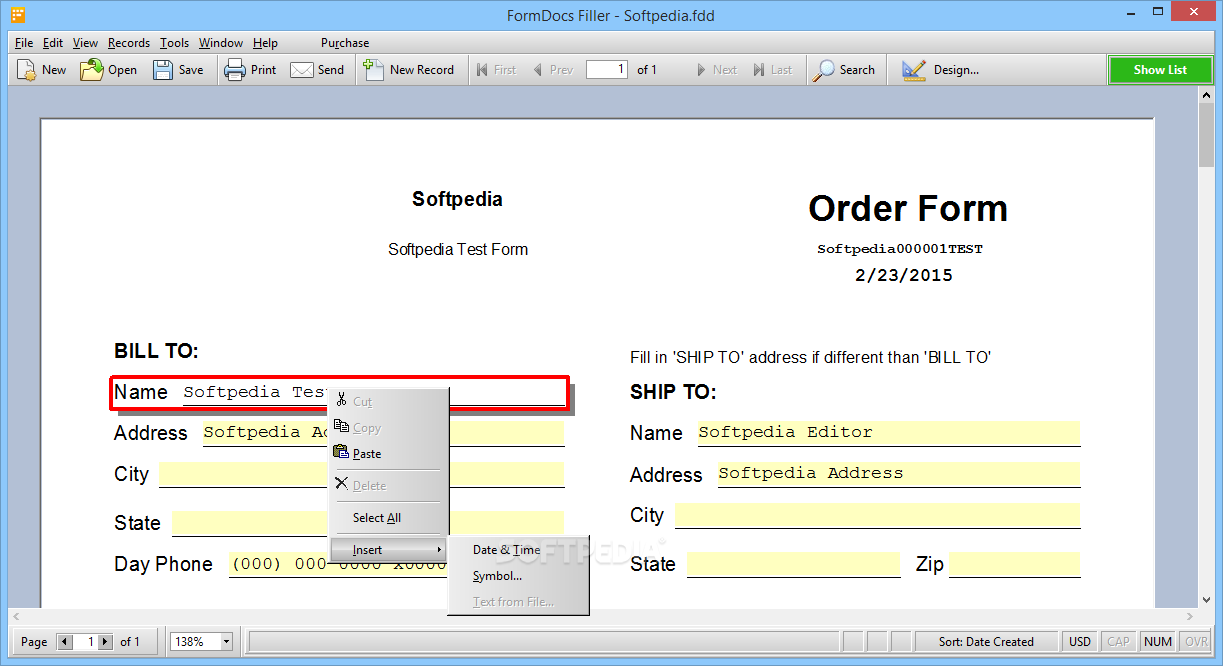Click the FormDocs app icon in title bar
The height and width of the screenshot is (666, 1223).
[x=18, y=15]
